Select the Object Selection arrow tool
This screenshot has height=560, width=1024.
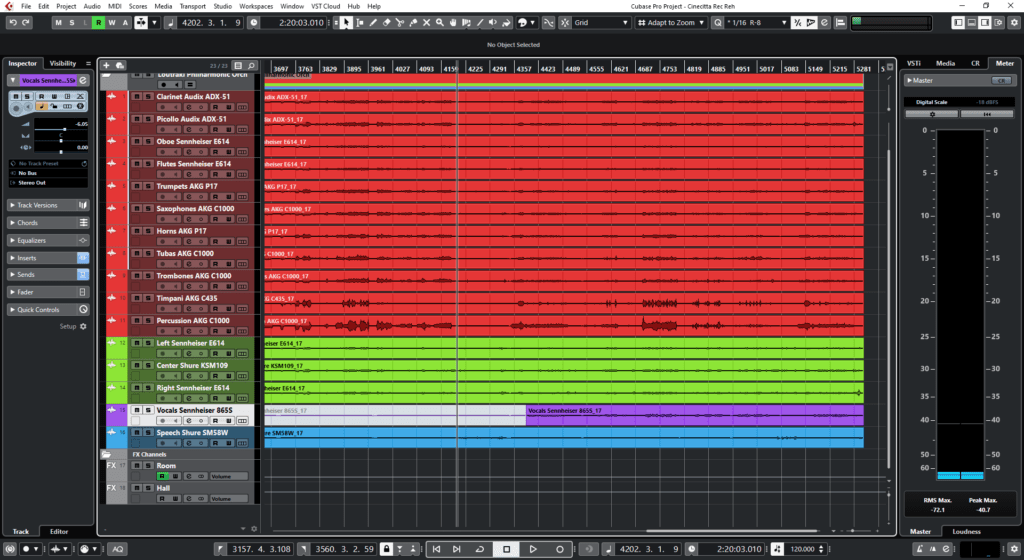click(346, 22)
